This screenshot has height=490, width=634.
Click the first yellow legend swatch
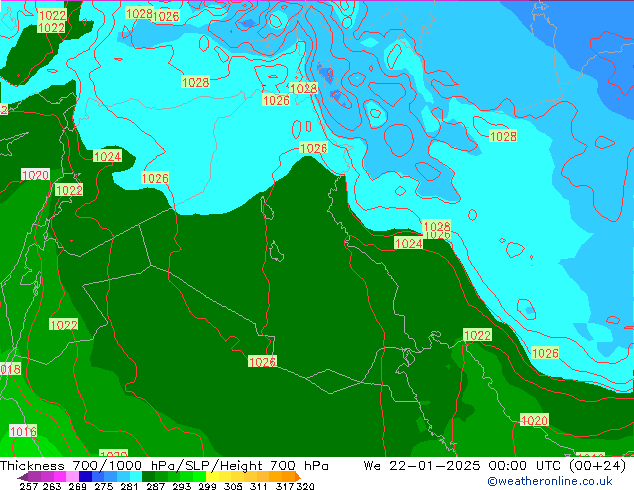(212, 476)
